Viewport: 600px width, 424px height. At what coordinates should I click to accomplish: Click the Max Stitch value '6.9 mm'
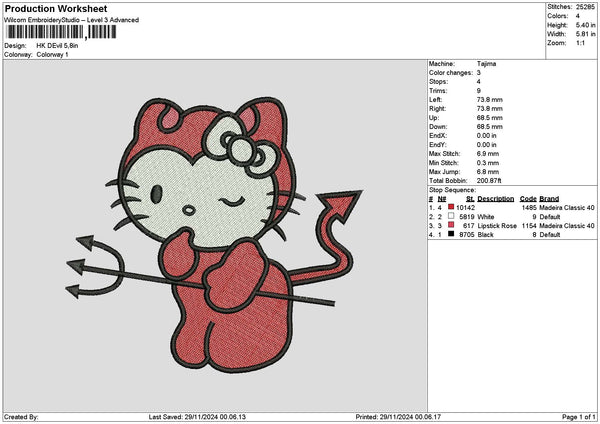[x=488, y=154]
